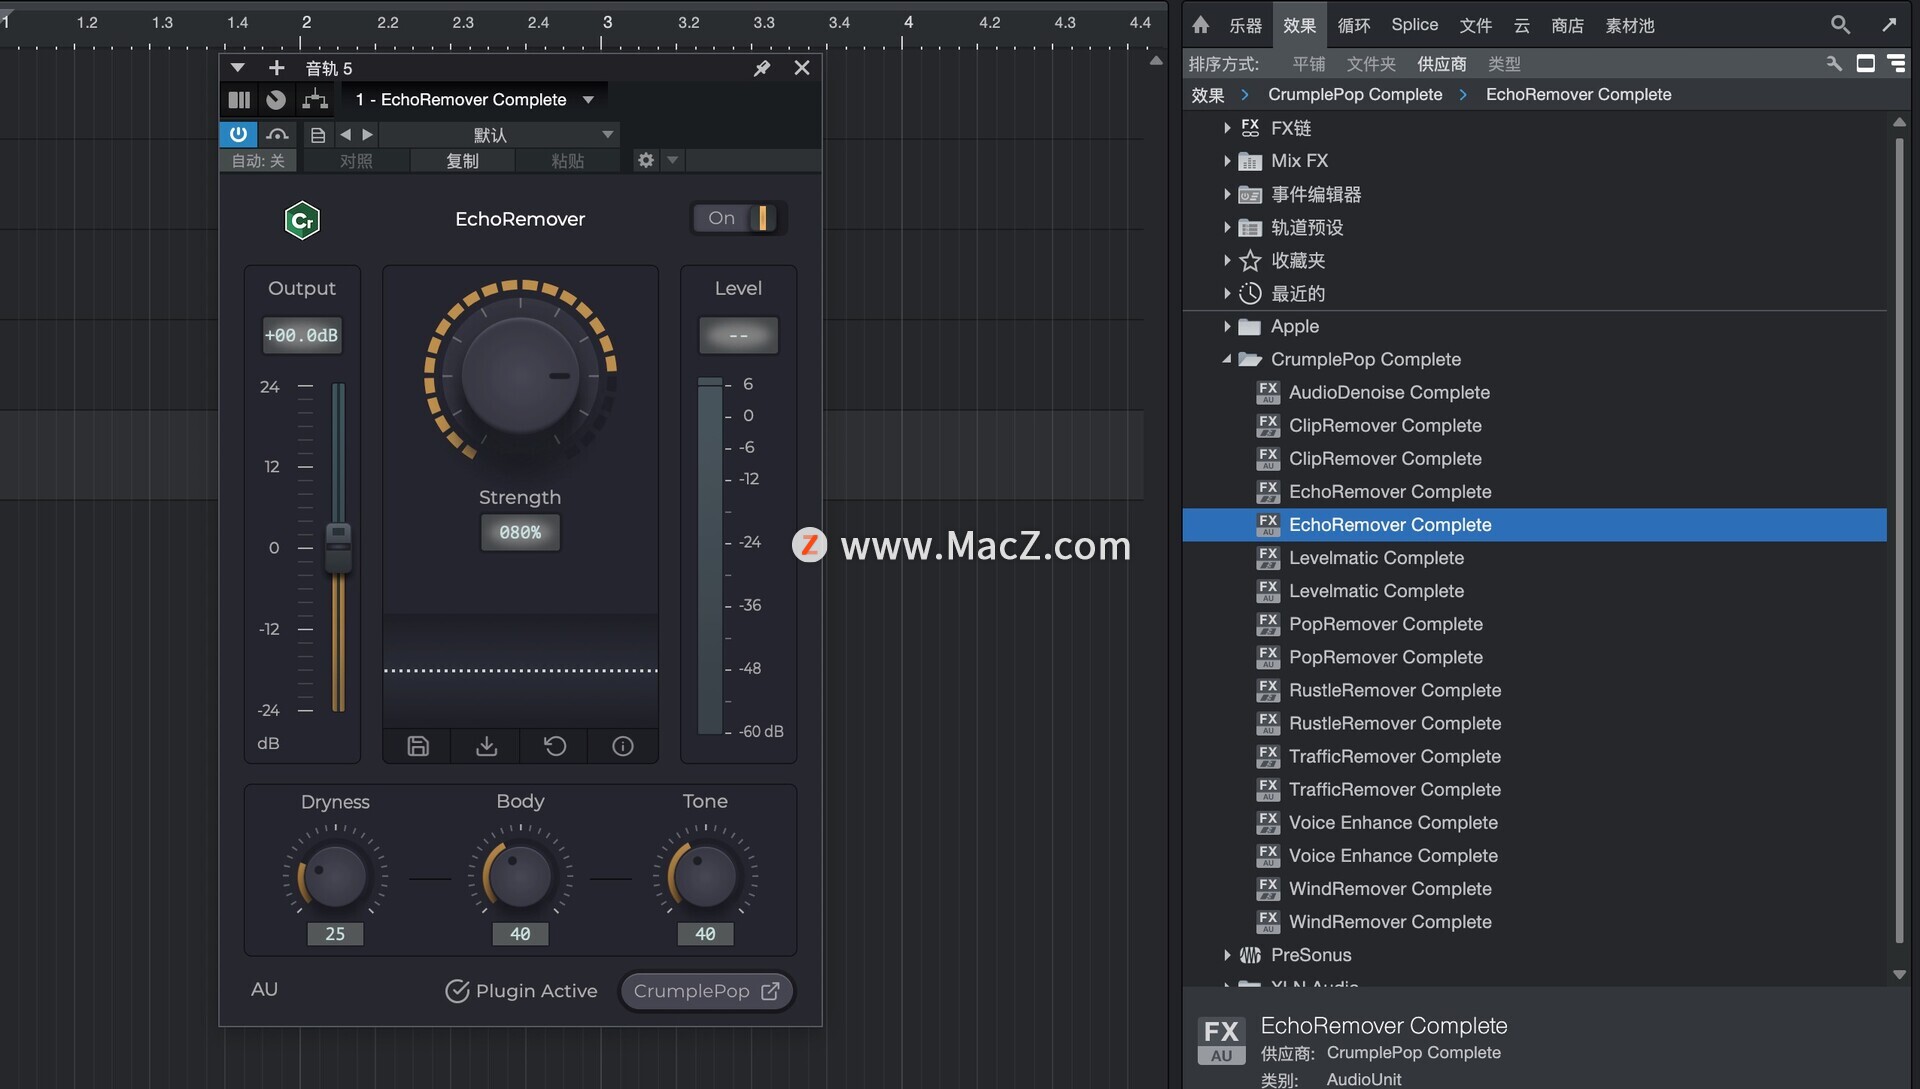Screen dimensions: 1920x1089
Task: Open the browser search magnifier icon
Action: click(1840, 25)
